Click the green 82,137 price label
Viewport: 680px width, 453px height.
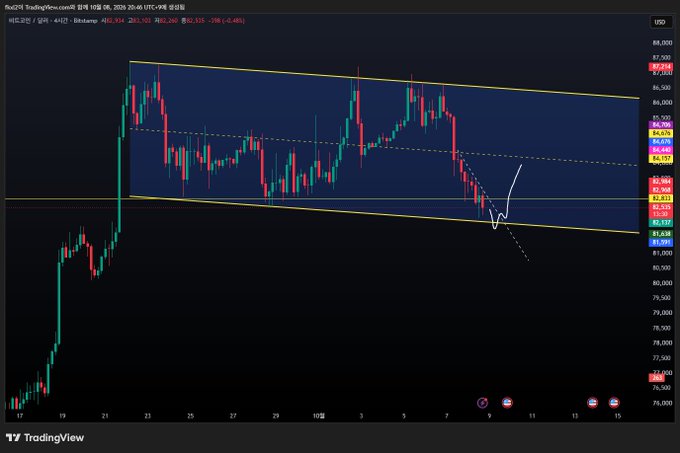tap(661, 222)
